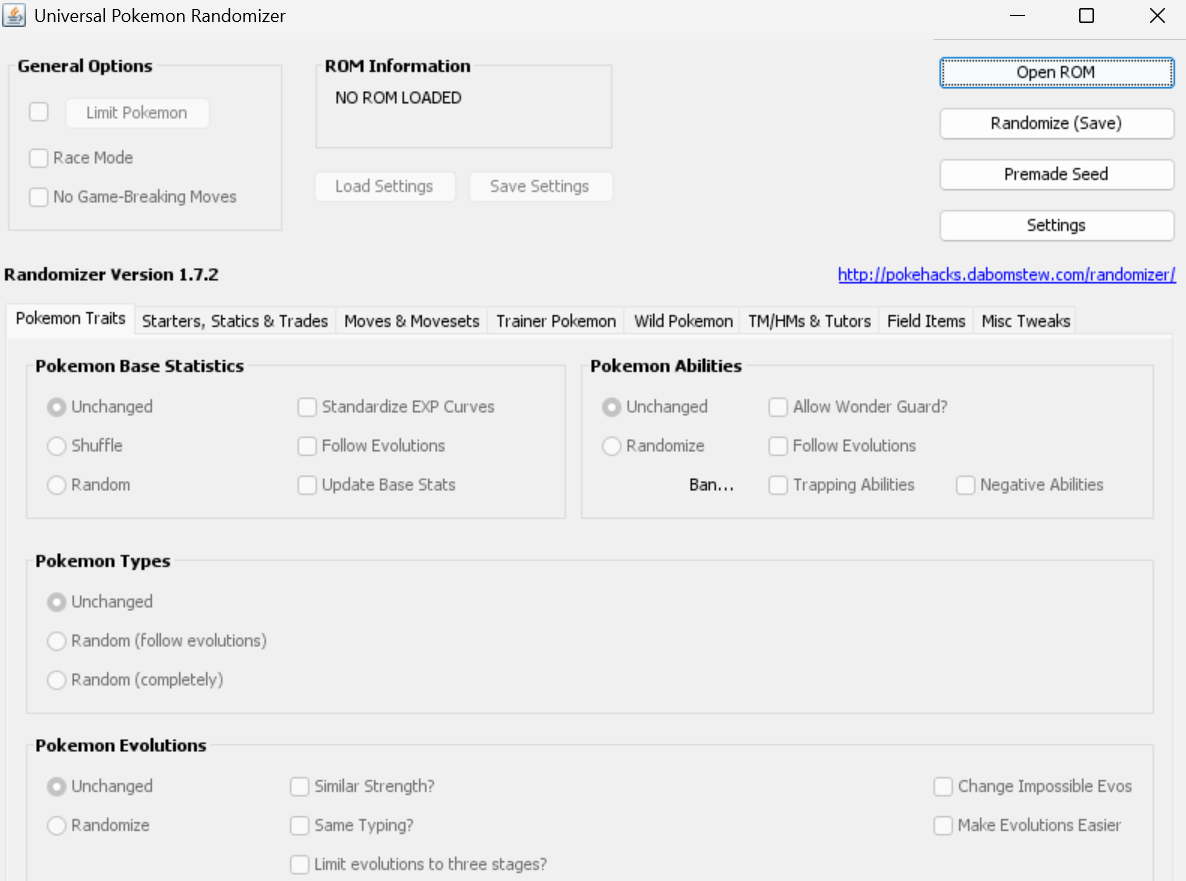Choose Randomize under Pokemon Abilities
Image resolution: width=1186 pixels, height=881 pixels.
612,446
